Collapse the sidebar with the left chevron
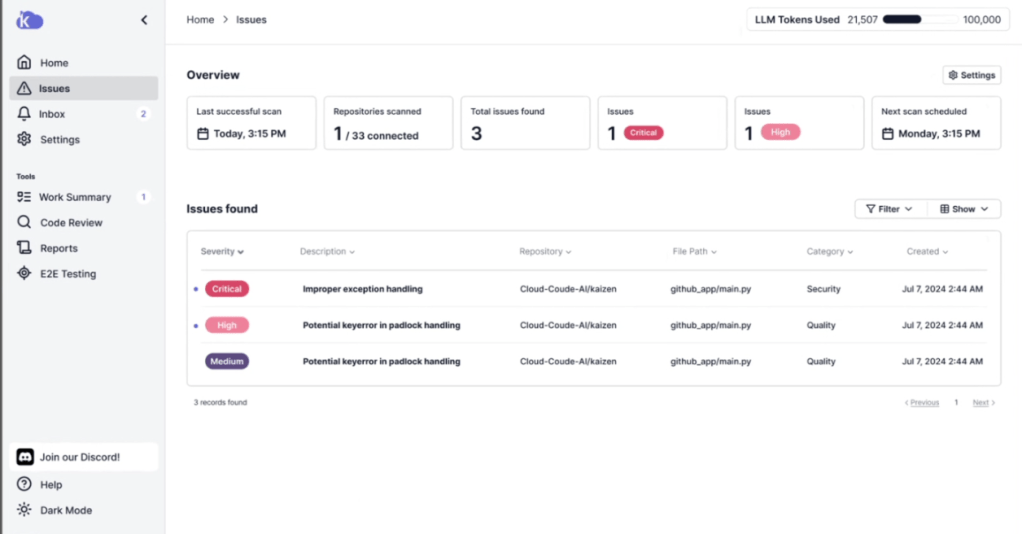The image size is (1022, 534). pyautogui.click(x=144, y=20)
